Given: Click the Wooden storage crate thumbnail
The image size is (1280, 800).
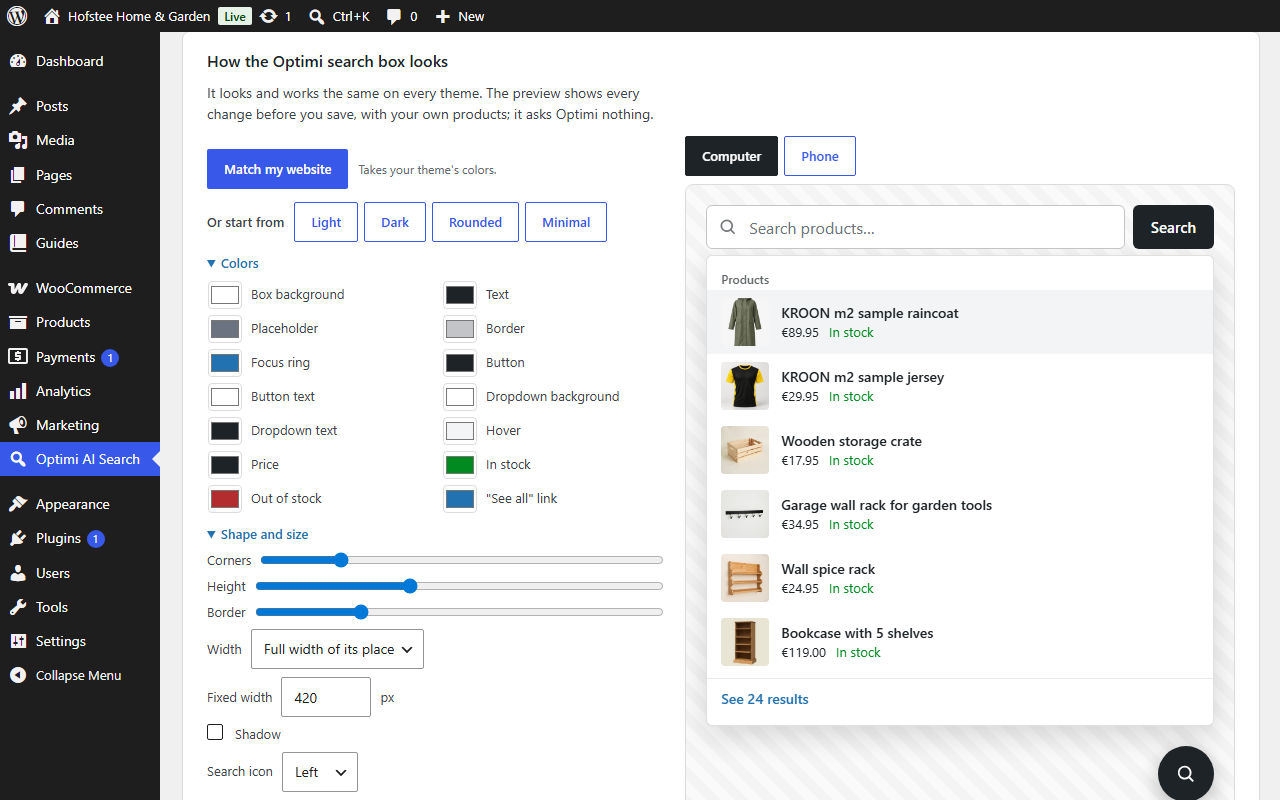Looking at the screenshot, I should pyautogui.click(x=745, y=450).
